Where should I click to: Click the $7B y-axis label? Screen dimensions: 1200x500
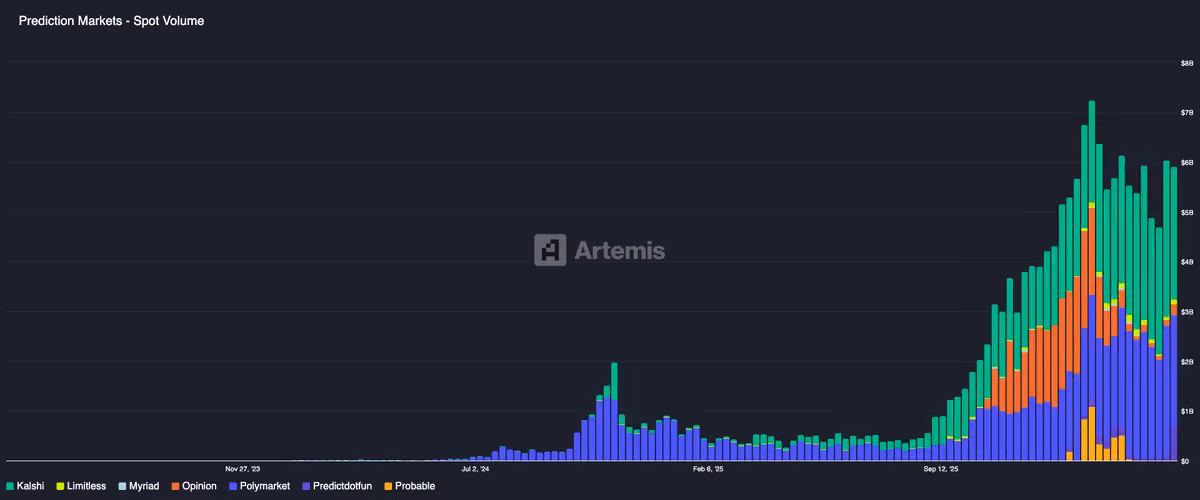[1187, 112]
